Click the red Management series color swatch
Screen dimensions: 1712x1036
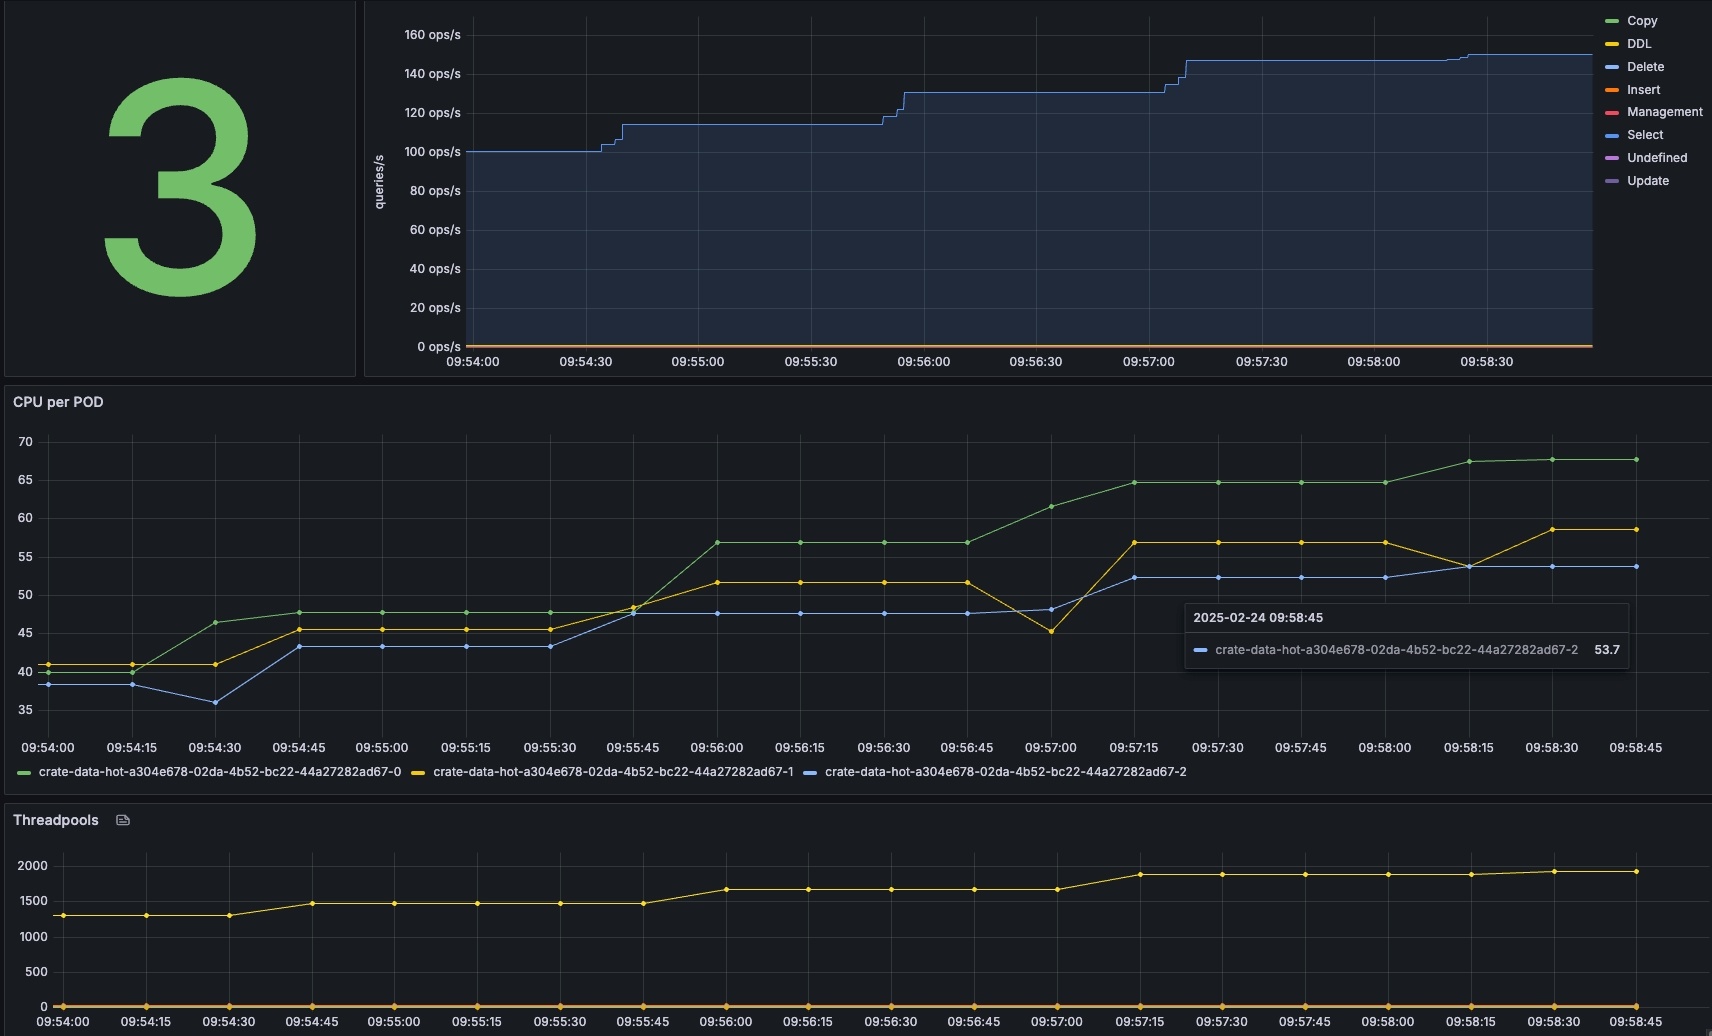[x=1611, y=112]
